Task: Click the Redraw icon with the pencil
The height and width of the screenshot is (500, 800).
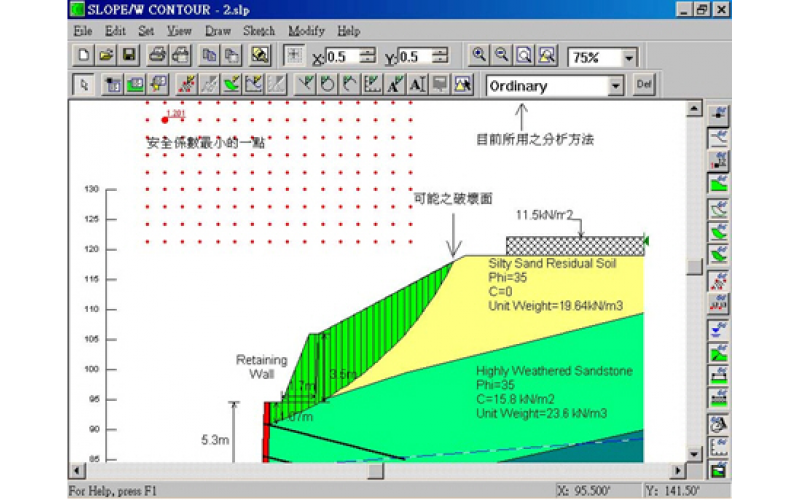Action: 260,55
